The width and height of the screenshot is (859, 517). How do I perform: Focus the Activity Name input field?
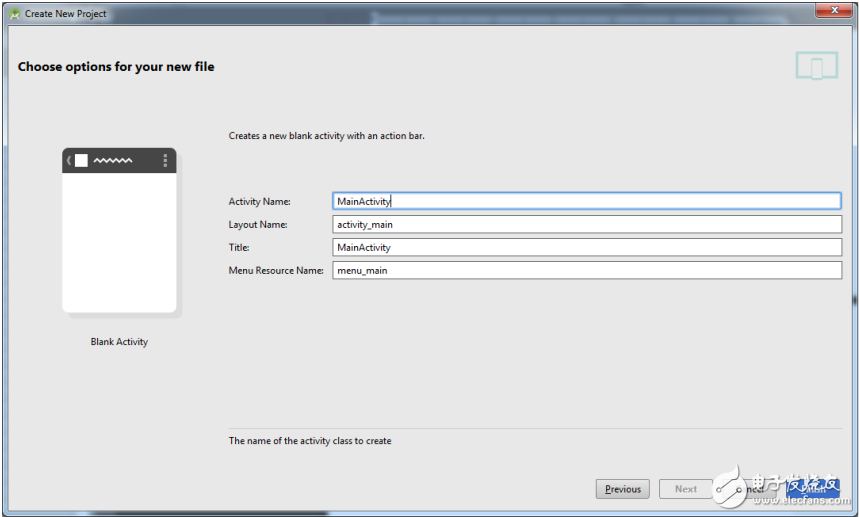(x=587, y=201)
